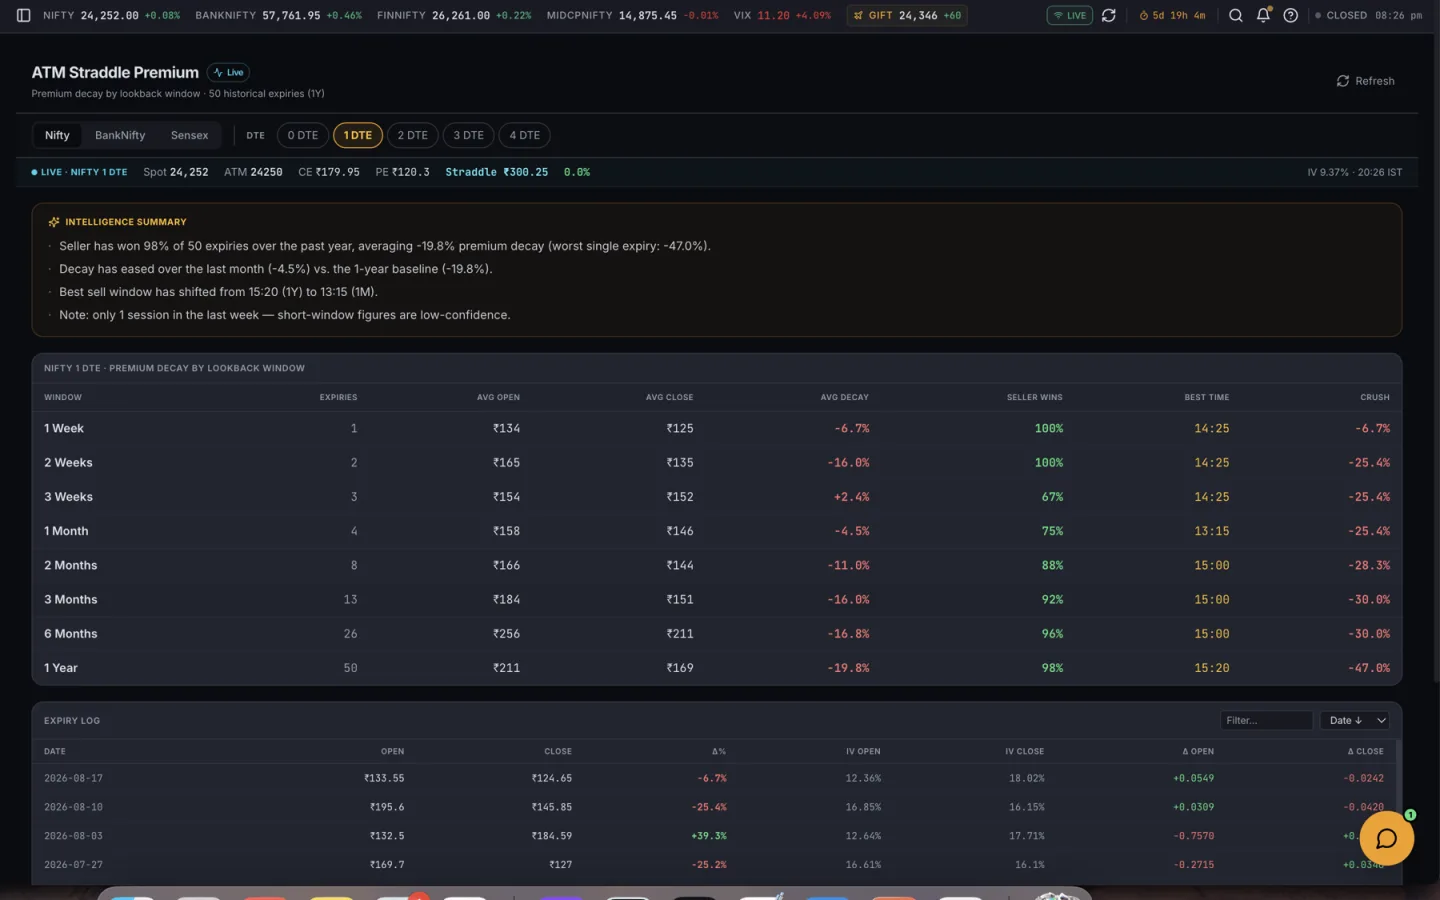Click the 15:20 best time value
1440x900 pixels.
coord(1212,668)
